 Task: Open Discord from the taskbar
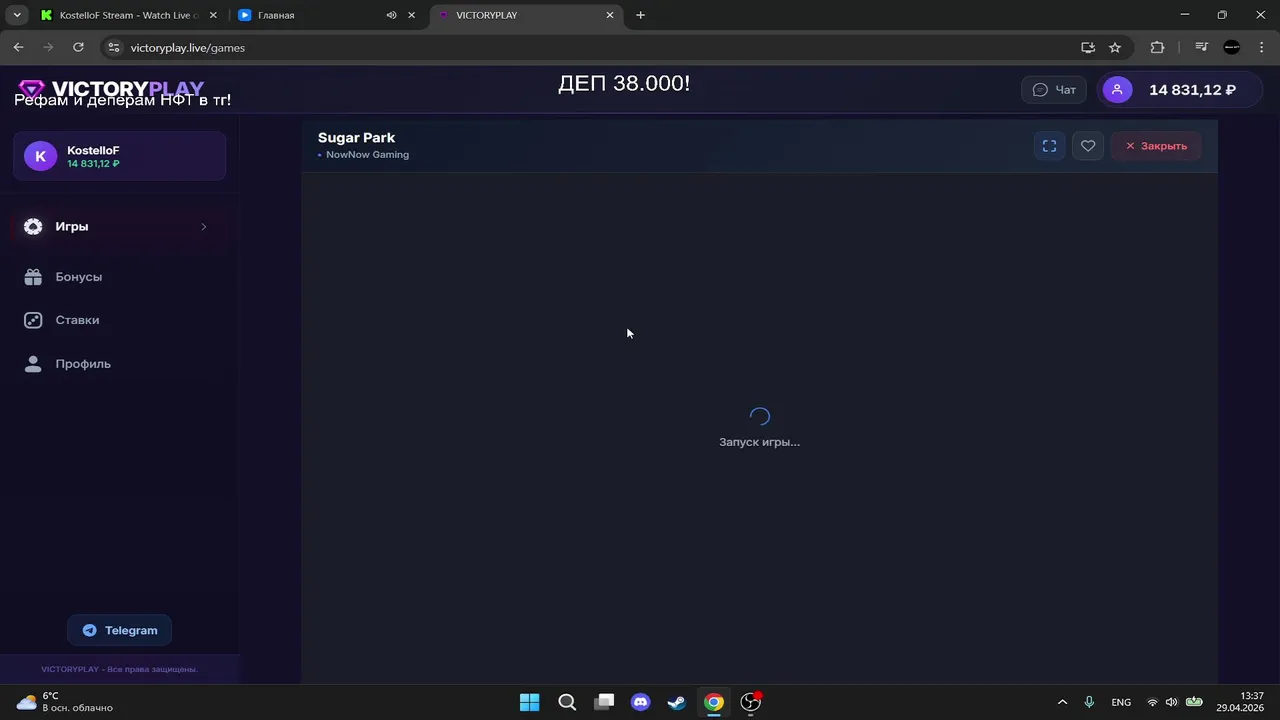[x=640, y=702]
